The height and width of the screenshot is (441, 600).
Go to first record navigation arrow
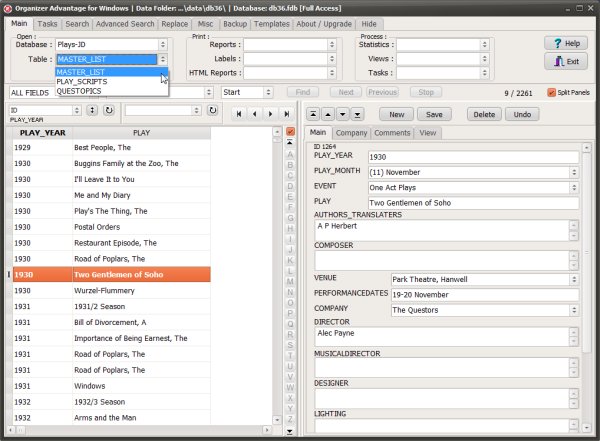(x=239, y=114)
